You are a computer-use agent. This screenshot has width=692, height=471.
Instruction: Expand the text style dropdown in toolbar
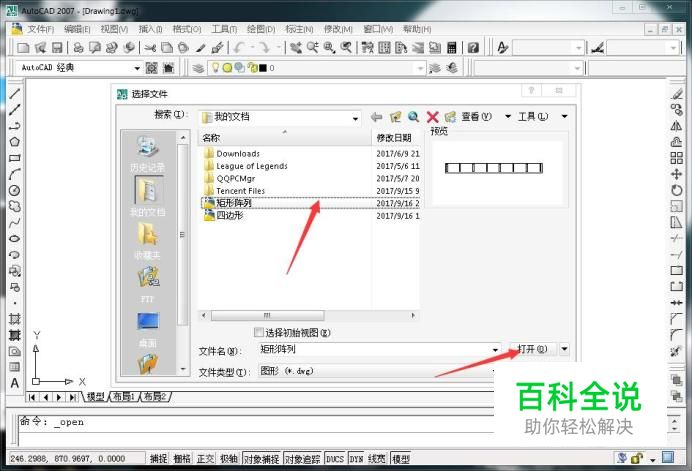coord(579,47)
